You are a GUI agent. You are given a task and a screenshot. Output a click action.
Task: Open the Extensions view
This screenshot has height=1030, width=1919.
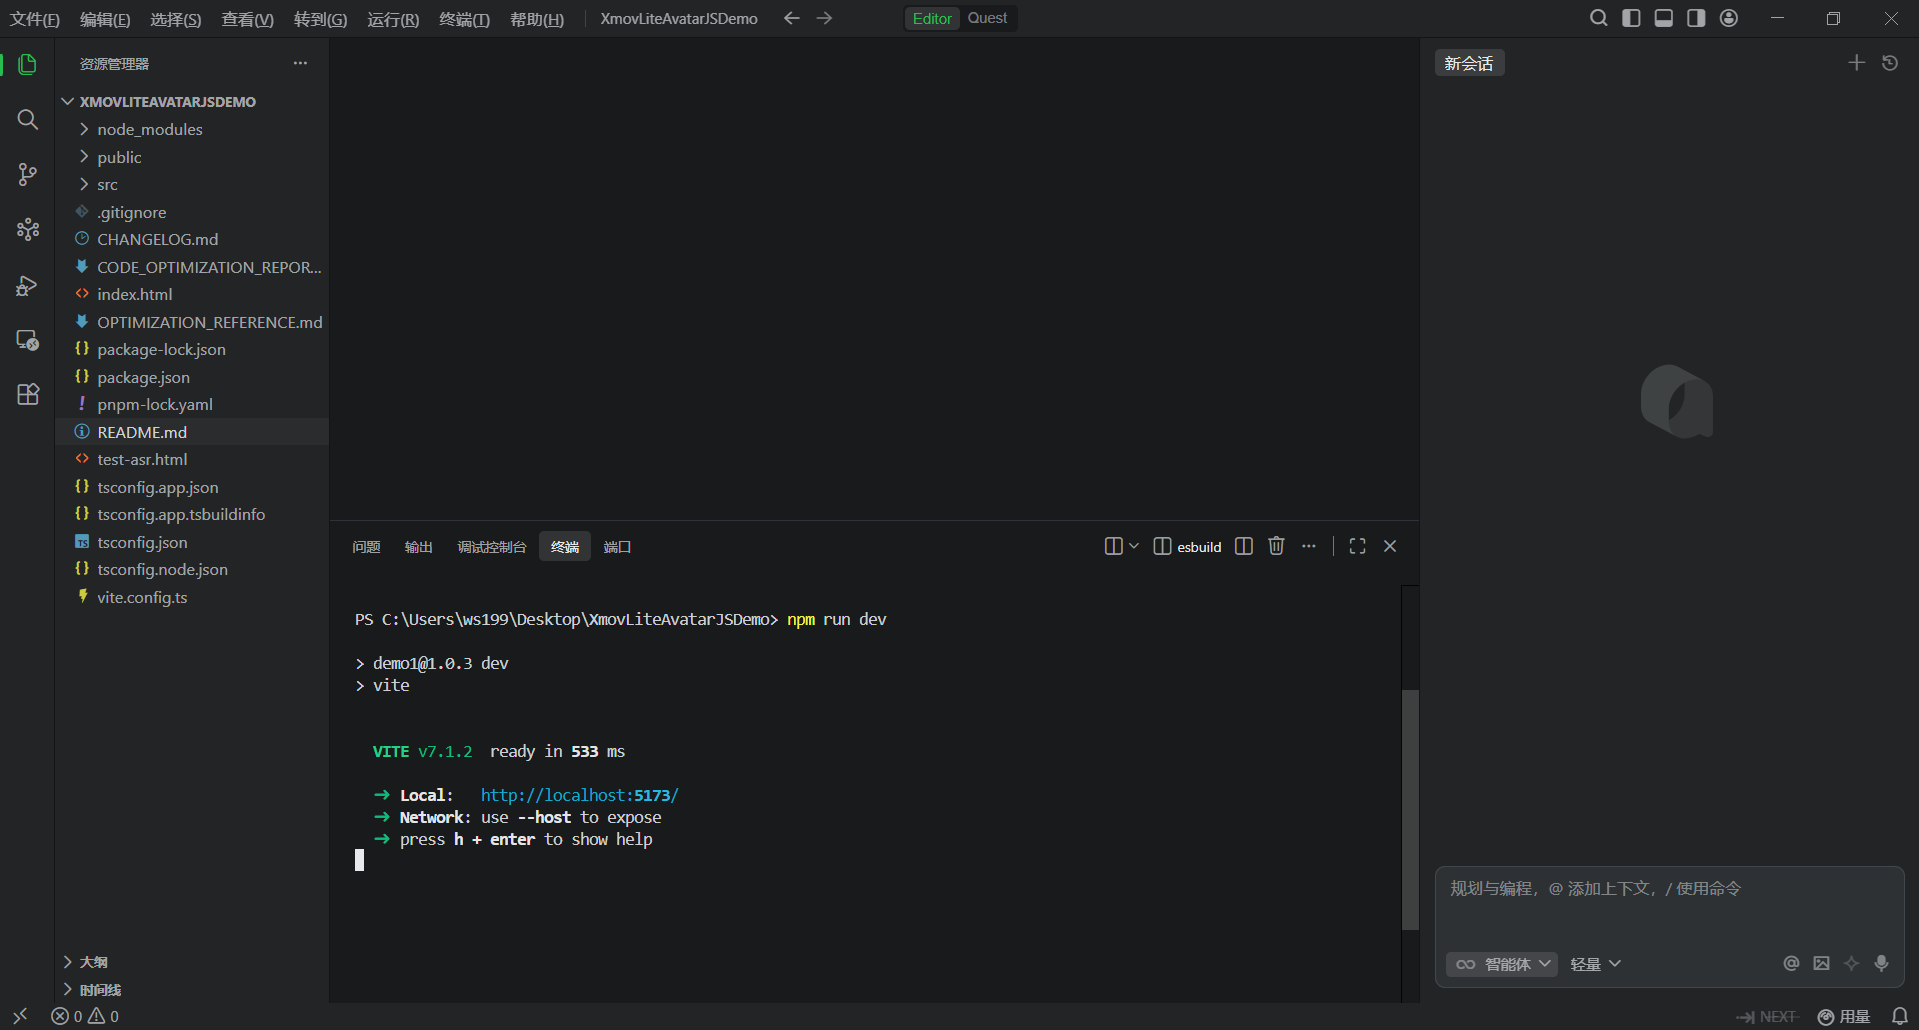point(28,394)
